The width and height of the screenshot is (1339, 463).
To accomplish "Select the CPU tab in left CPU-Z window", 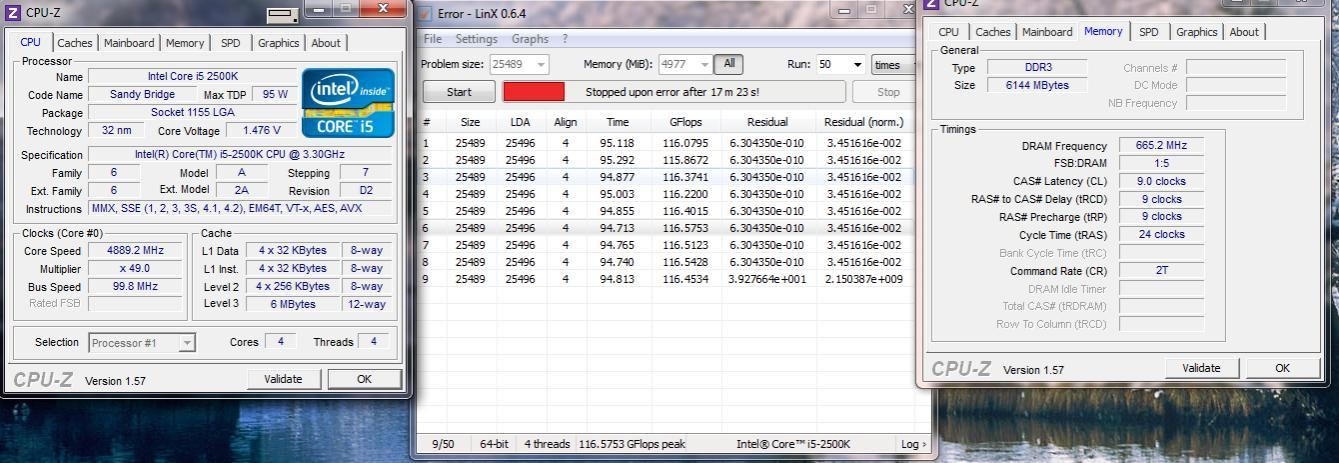I will point(31,42).
